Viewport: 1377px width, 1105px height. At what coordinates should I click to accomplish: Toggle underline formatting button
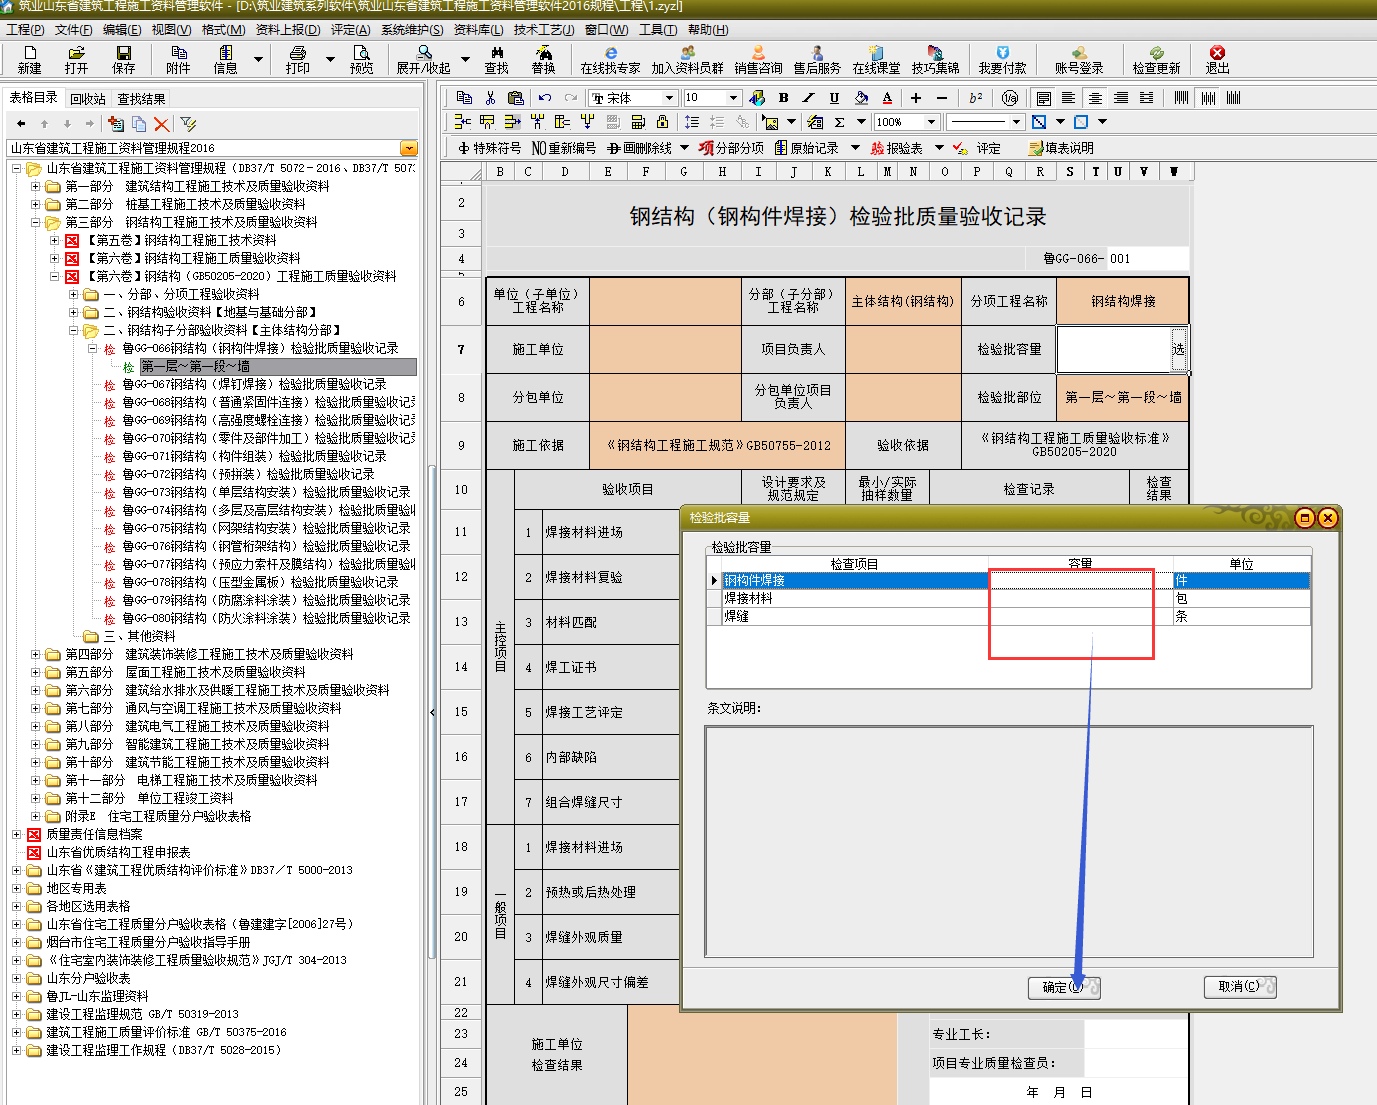(x=835, y=97)
